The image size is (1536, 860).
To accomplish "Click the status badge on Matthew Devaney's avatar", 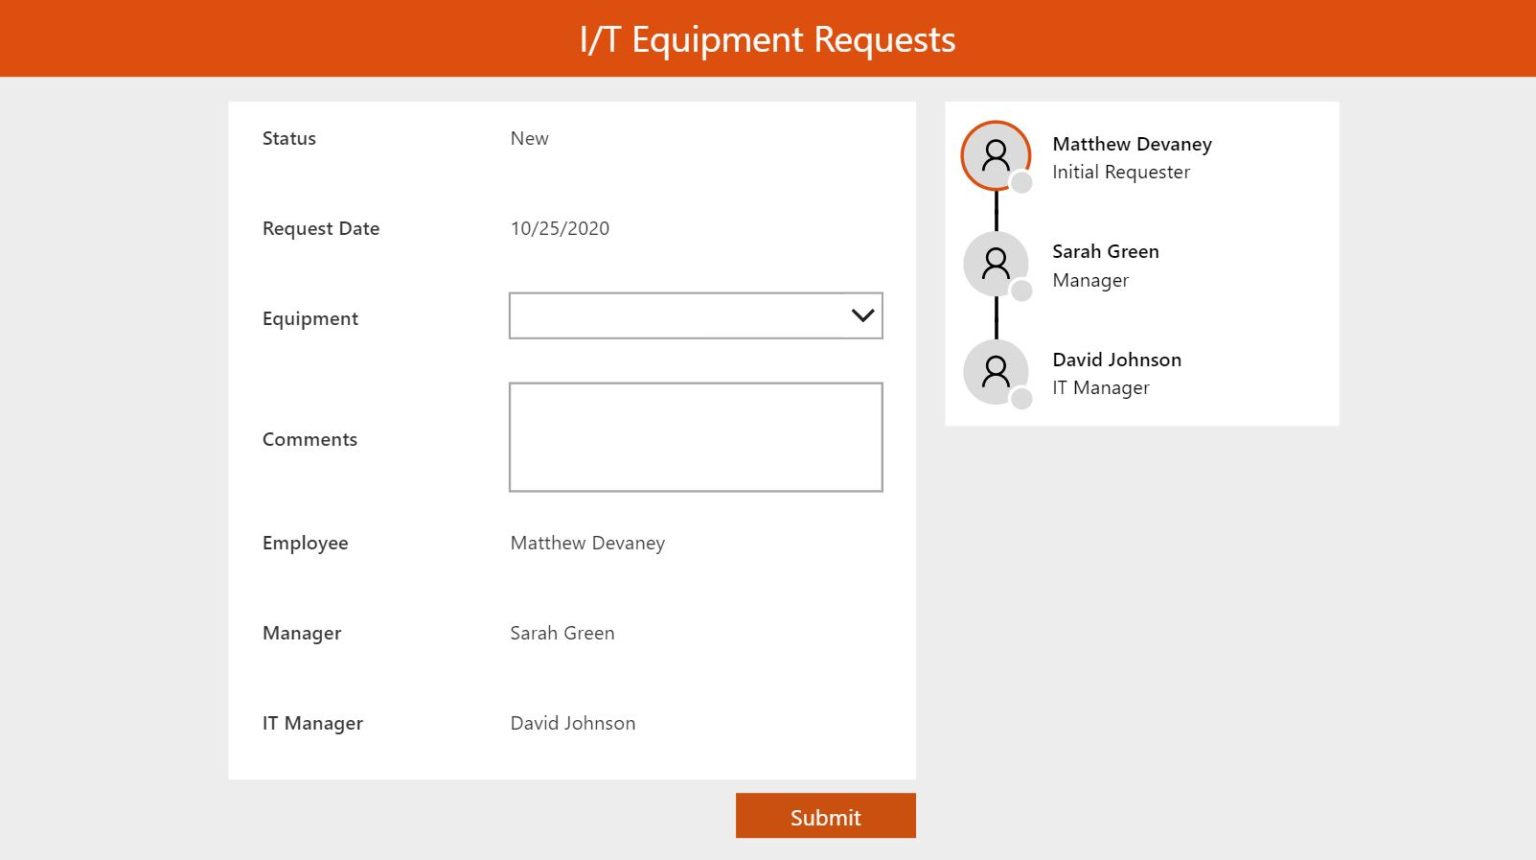I will pyautogui.click(x=1020, y=182).
